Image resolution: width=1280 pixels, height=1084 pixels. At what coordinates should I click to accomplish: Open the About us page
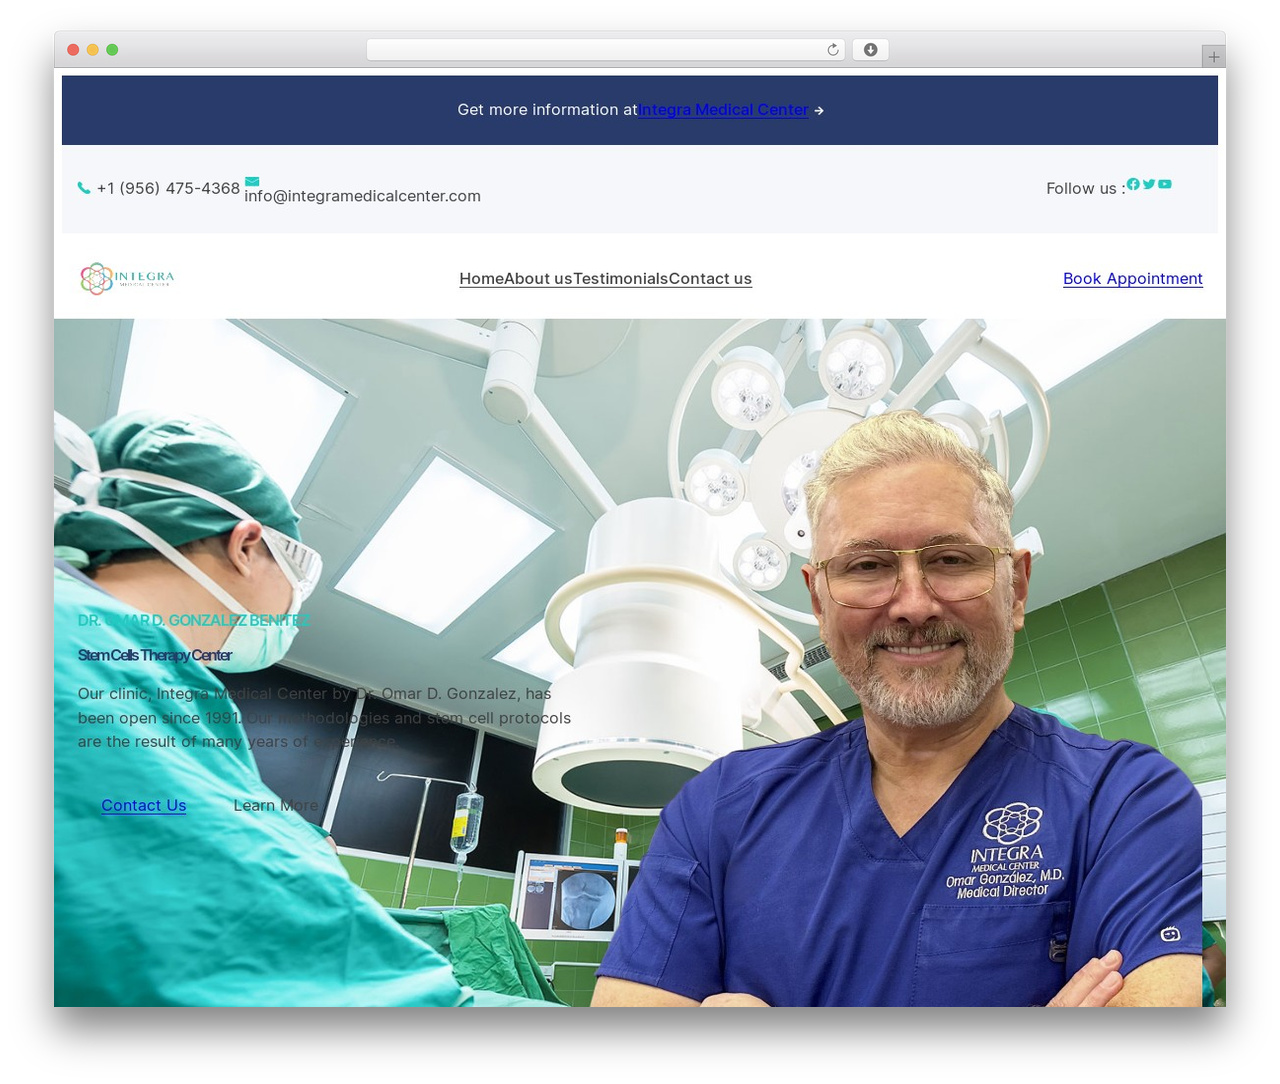click(538, 279)
